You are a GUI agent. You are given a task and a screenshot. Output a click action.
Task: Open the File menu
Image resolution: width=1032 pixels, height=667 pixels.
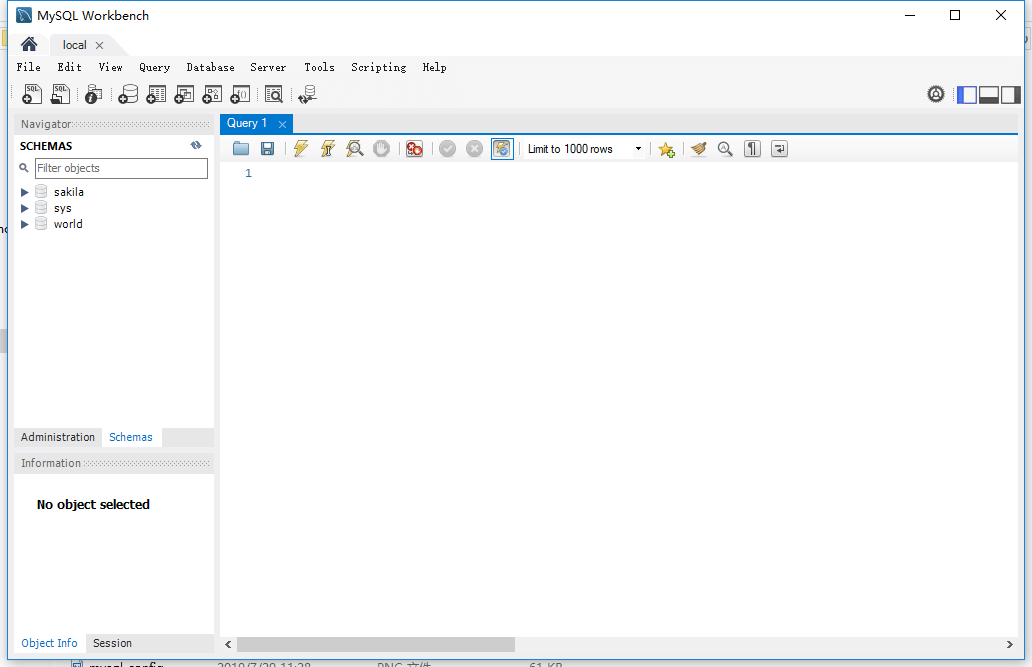pyautogui.click(x=28, y=67)
